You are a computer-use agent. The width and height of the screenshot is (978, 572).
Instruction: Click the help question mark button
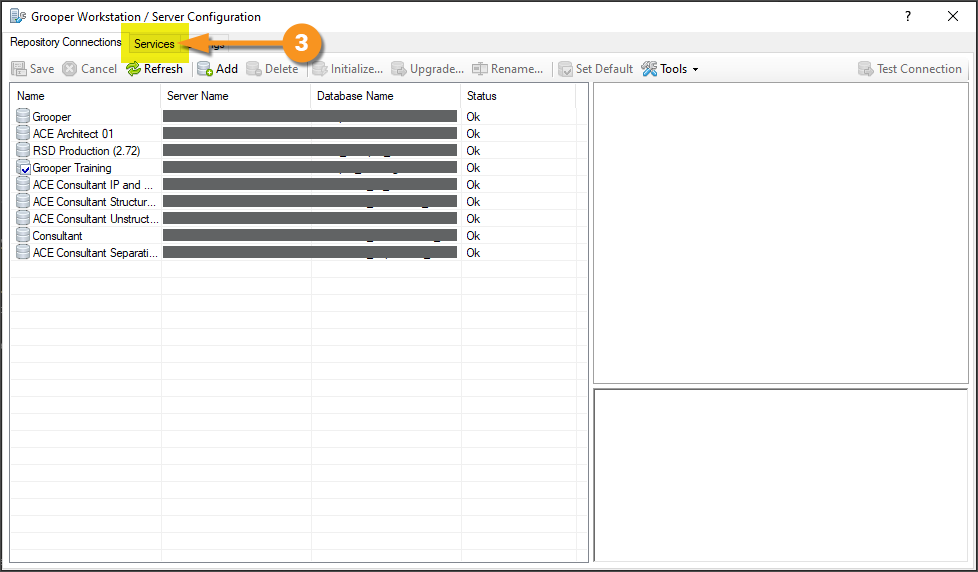(x=908, y=16)
